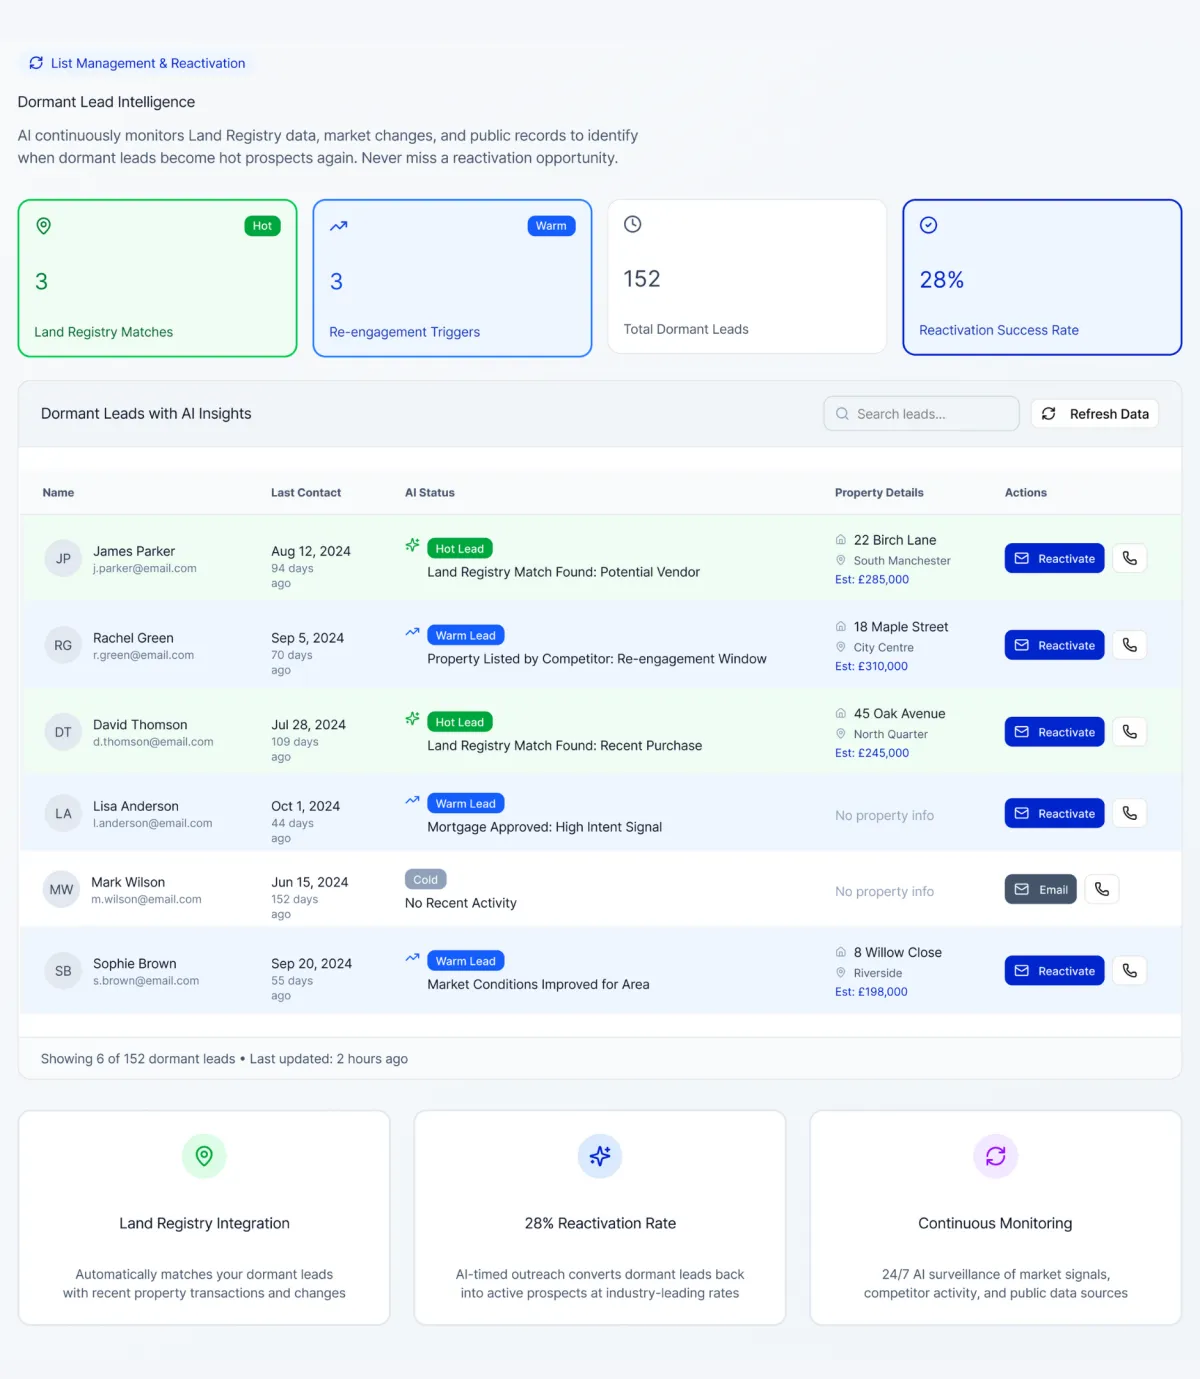The image size is (1200, 1379).
Task: Click the checkmark icon on Reactivation Success Rate card
Action: 928,225
